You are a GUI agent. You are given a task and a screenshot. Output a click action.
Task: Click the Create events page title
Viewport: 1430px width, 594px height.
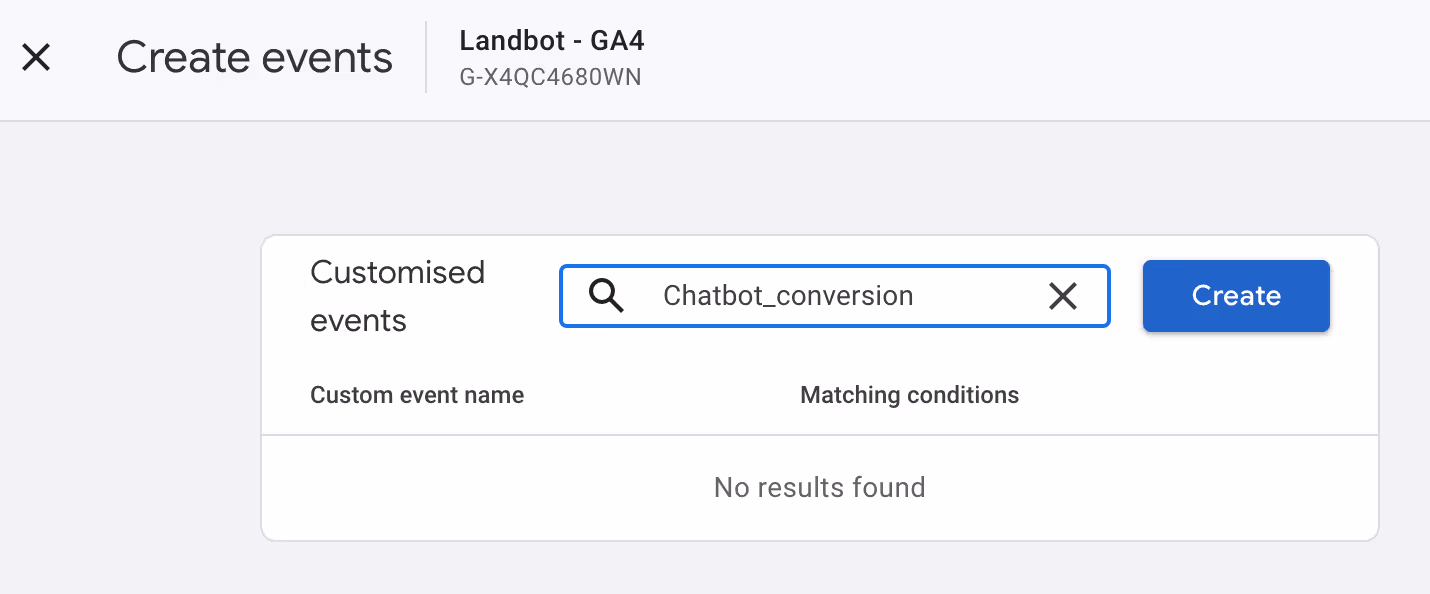(255, 58)
